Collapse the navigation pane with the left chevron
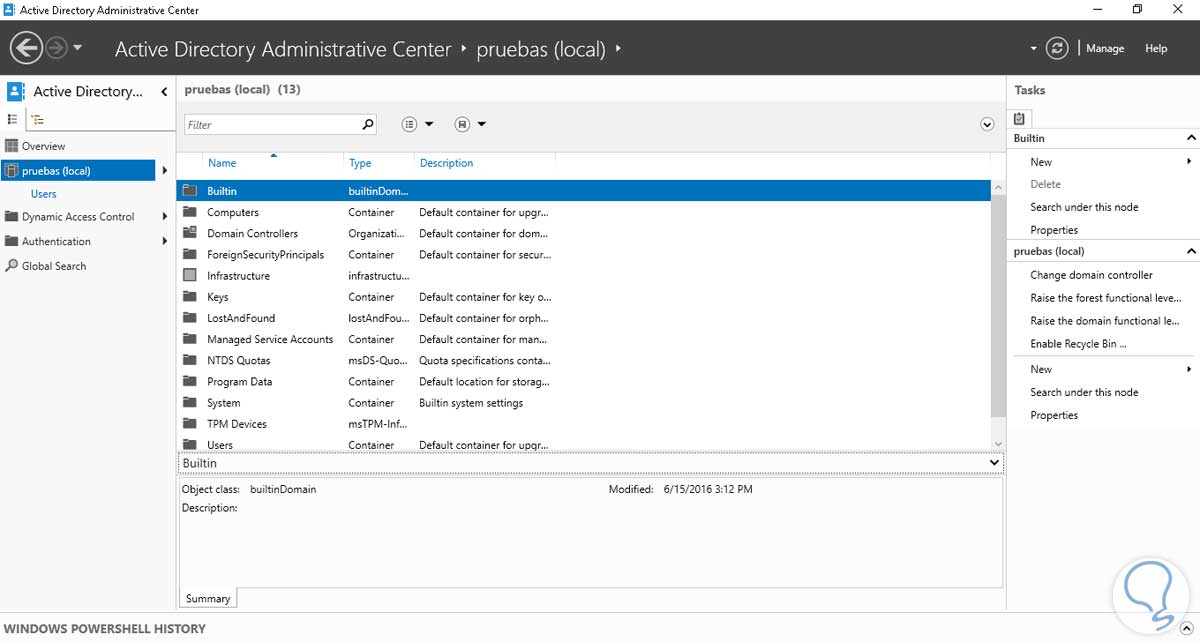Screen dimensions: 1200x642 [x=164, y=92]
